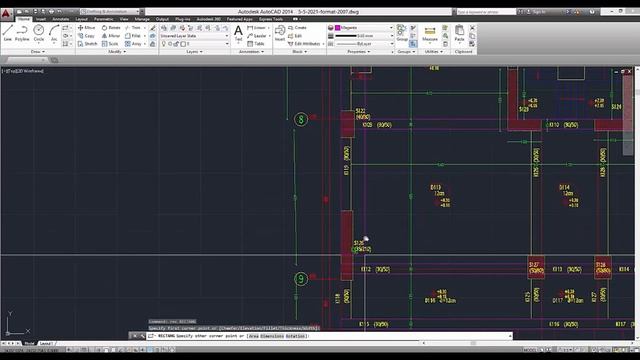This screenshot has height=360, width=640.
Task: Expand the Annotation panel
Action: pos(251,52)
